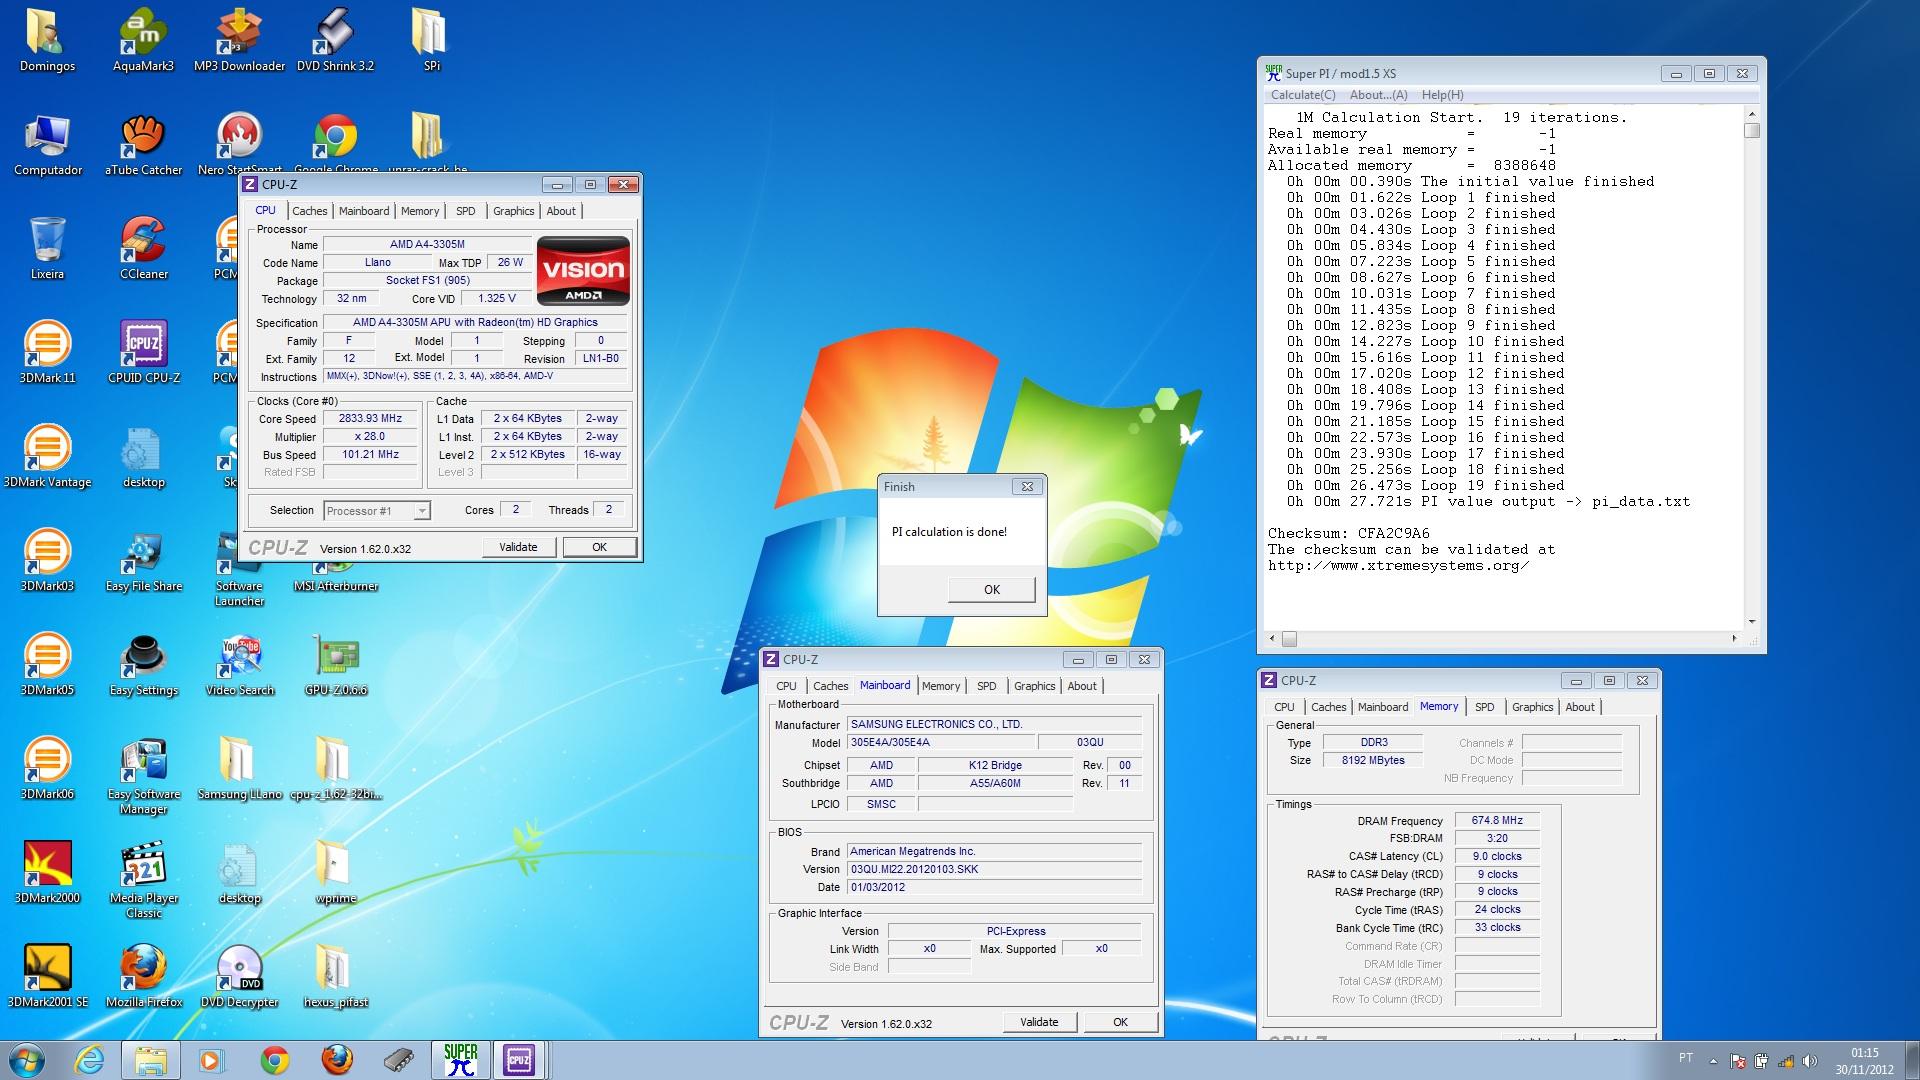Screen dimensions: 1920x1080
Task: Launch 3DMark2000 shortcut
Action: click(x=47, y=872)
